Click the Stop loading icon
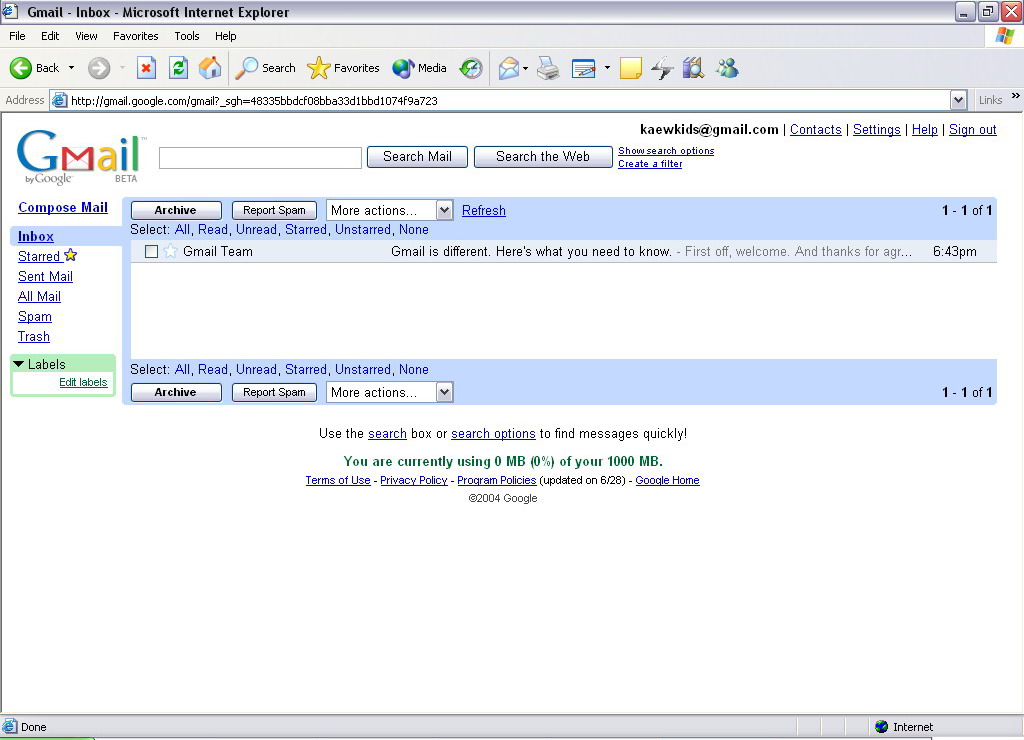Viewport: 1024px width, 740px height. (x=146, y=68)
